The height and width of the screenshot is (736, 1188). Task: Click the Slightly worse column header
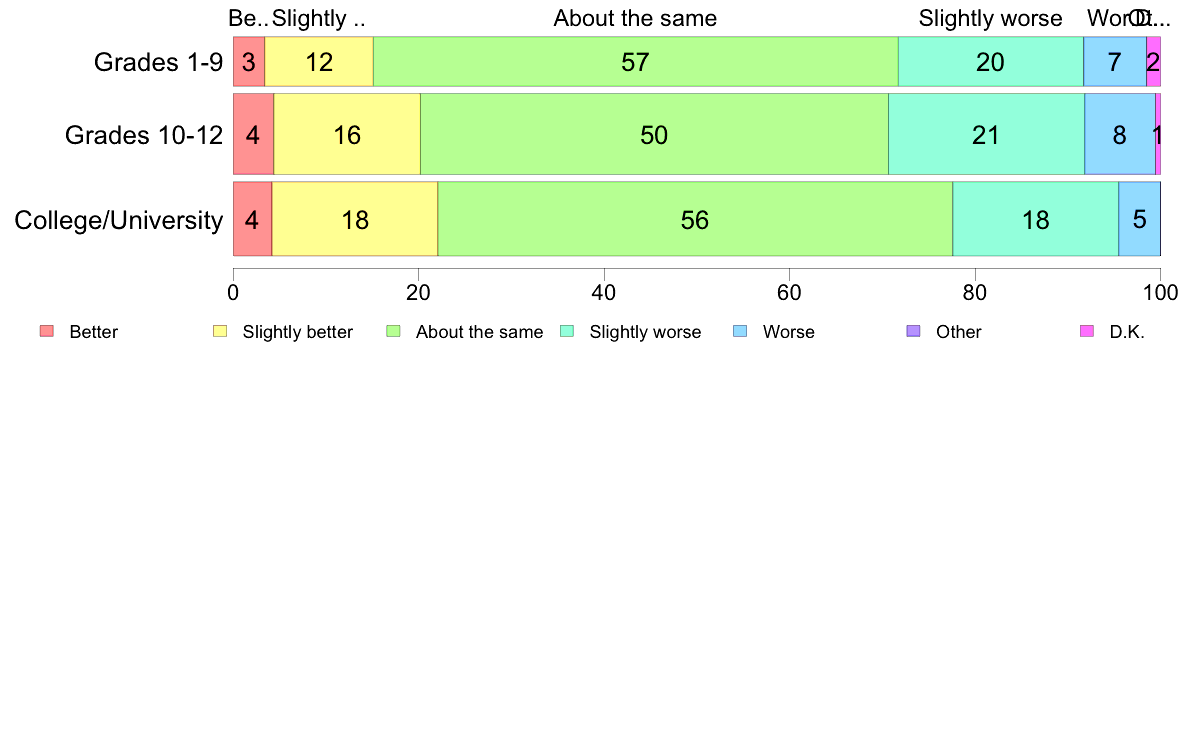point(990,18)
